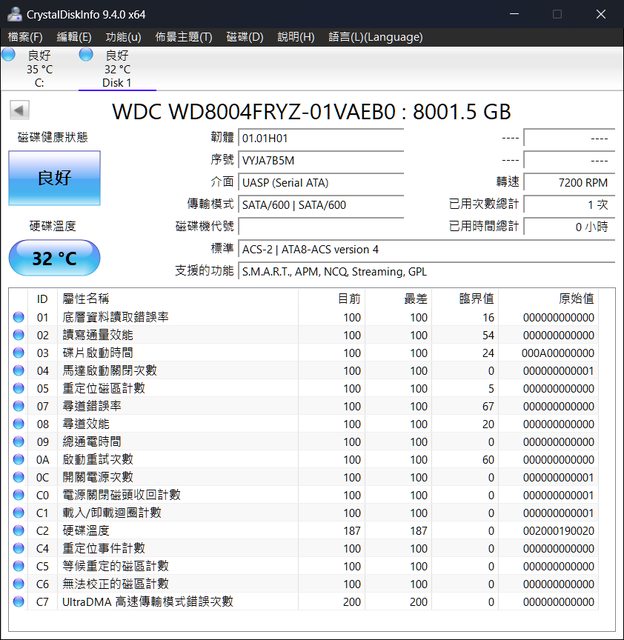Click the blue status icon for drive C:

(9, 55)
